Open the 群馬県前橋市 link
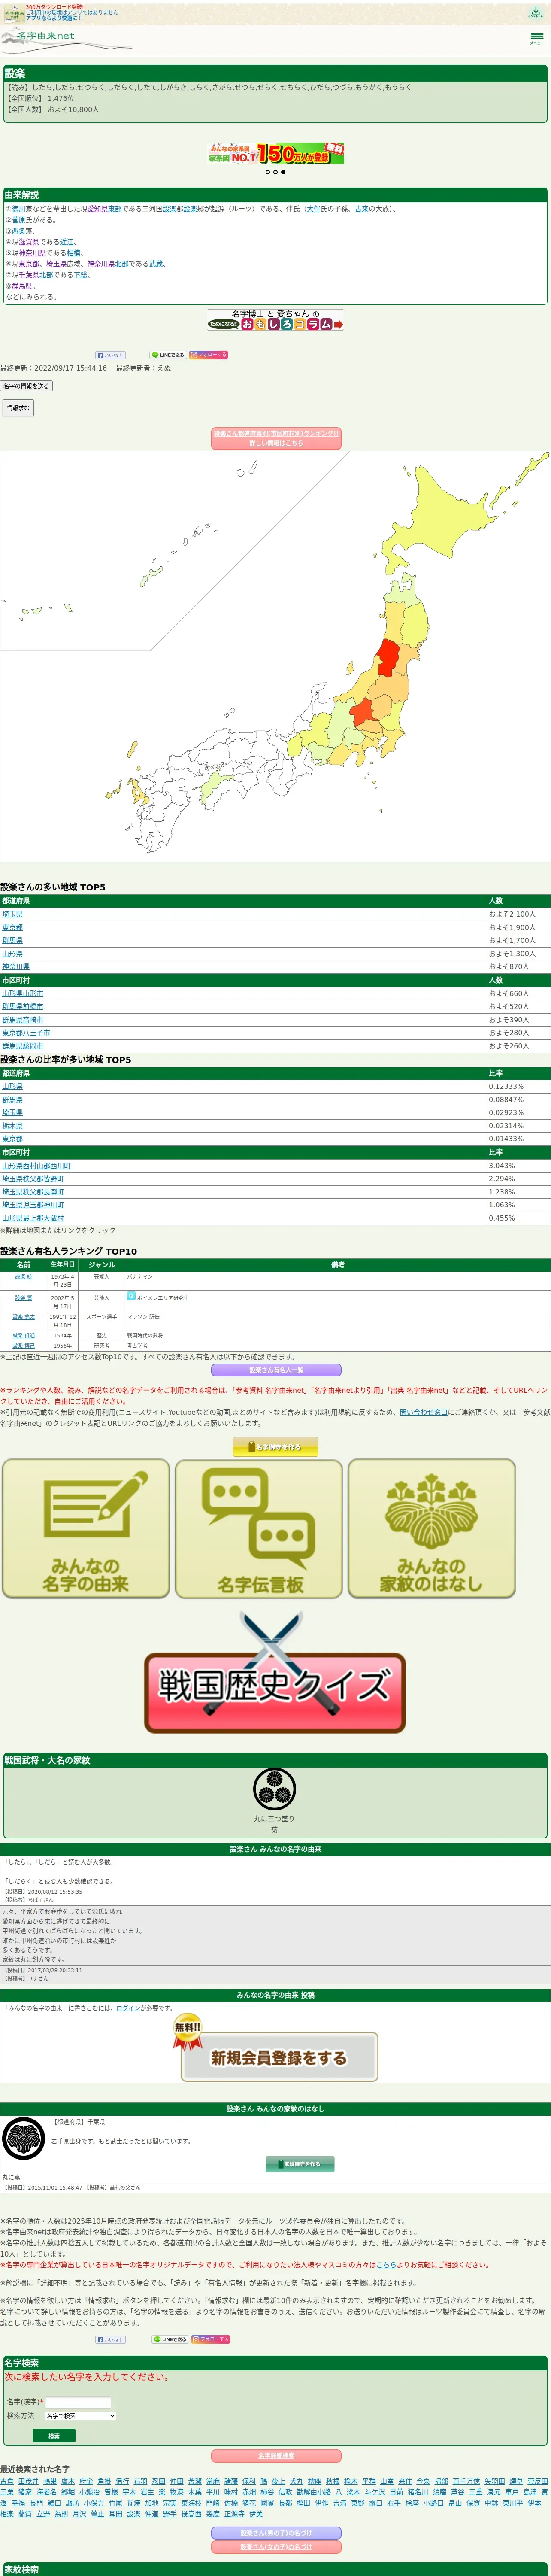 click(x=23, y=1007)
